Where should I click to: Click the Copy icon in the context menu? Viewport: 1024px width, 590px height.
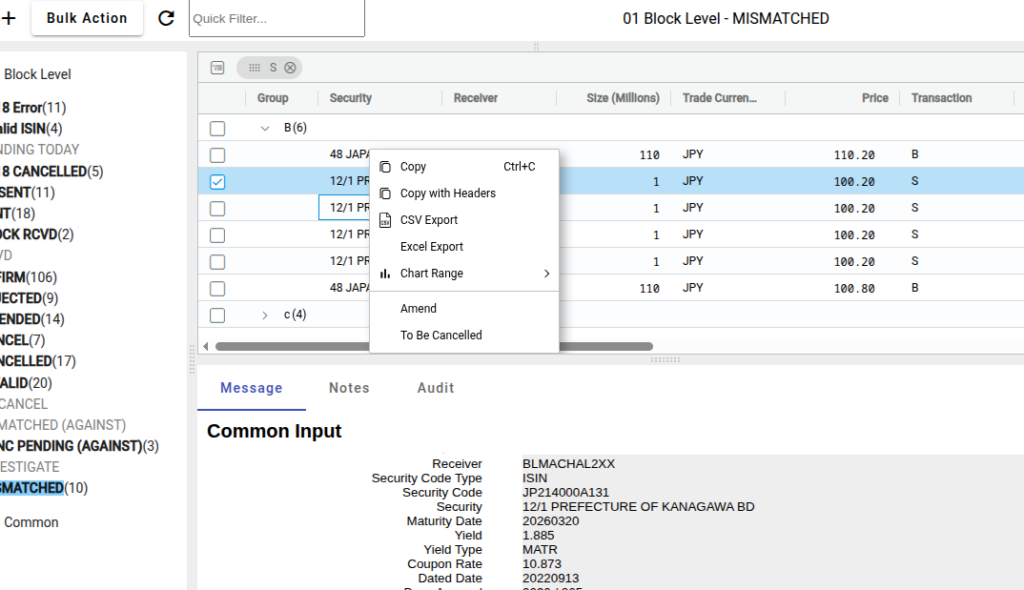click(x=385, y=167)
